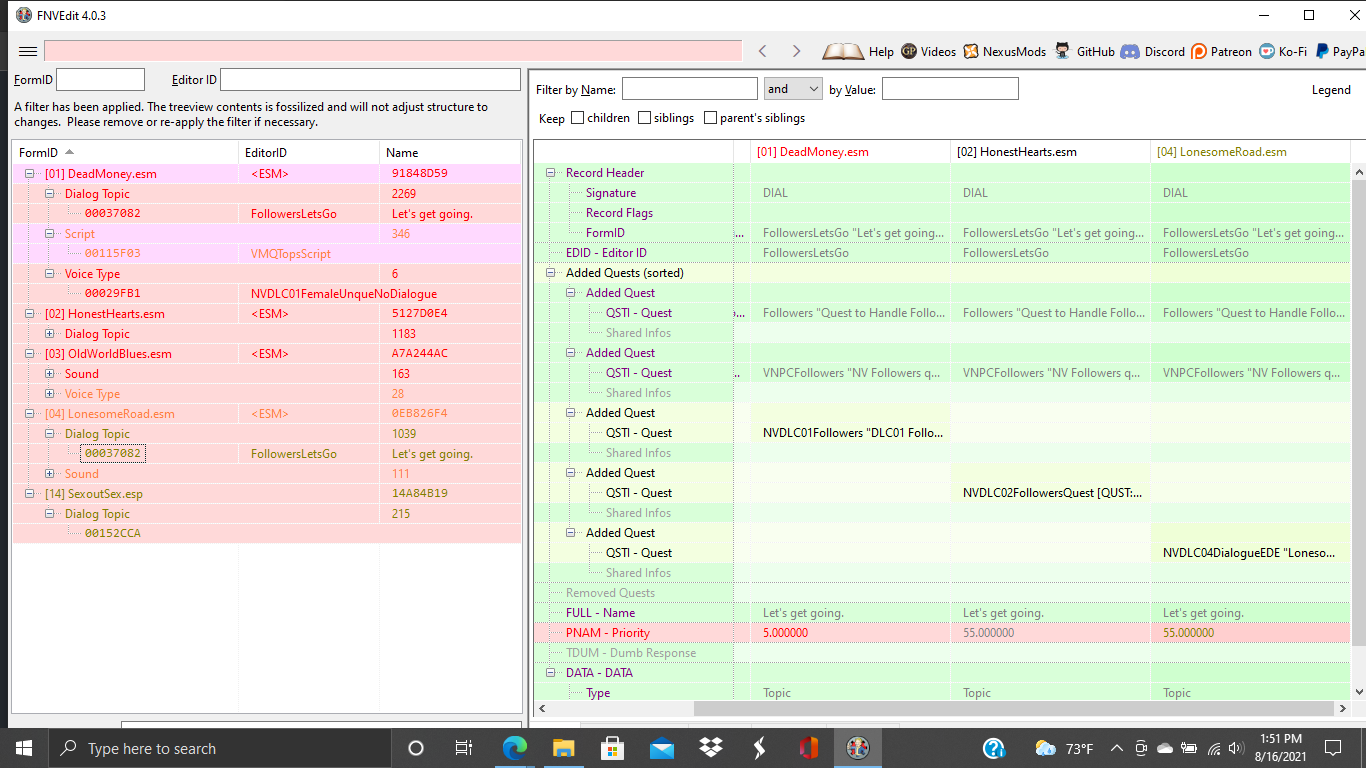1366x768 pixels.
Task: Open the GitHub page icon
Action: (1062, 51)
